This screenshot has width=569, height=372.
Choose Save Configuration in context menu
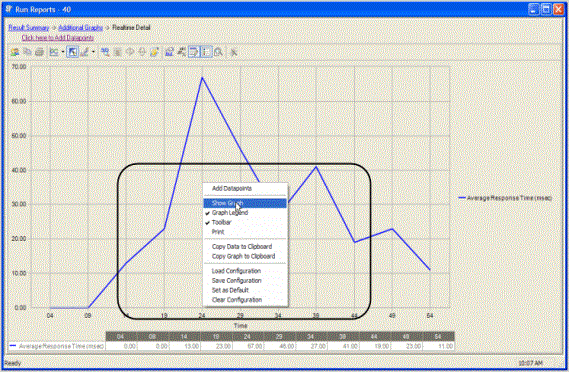236,281
